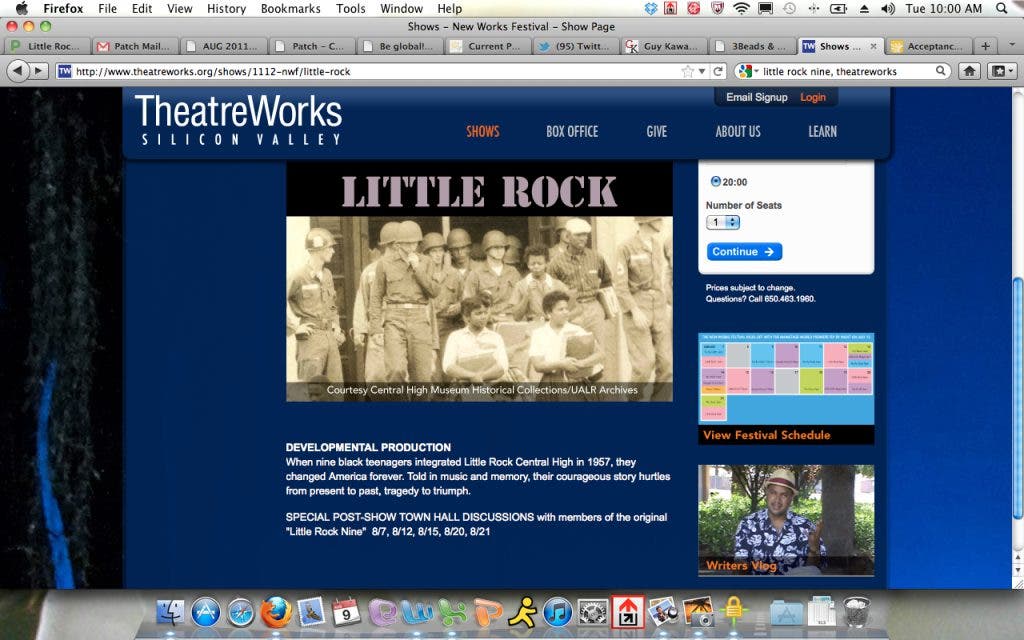Image resolution: width=1024 pixels, height=640 pixels.
Task: Open View Festival Schedule calendar thumbnail
Action: coord(786,389)
